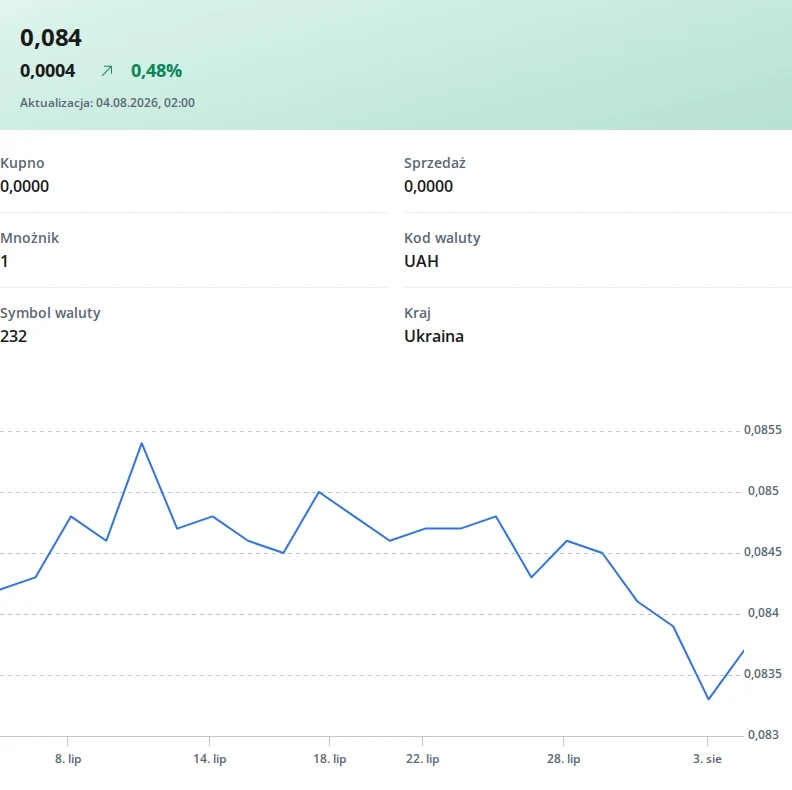Select the 0,0000 value under Kupno
The height and width of the screenshot is (790, 792).
[24, 186]
